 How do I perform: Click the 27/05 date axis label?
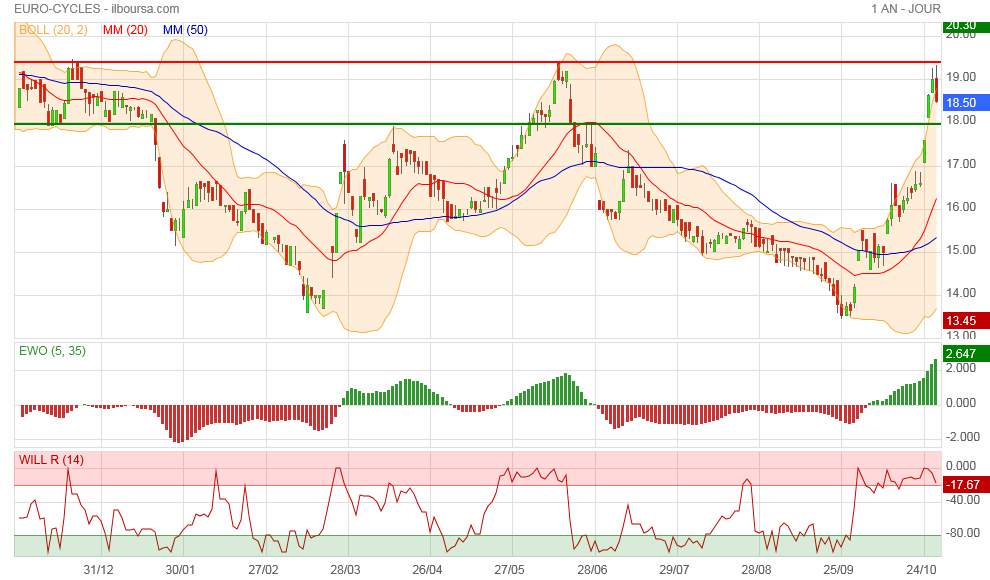click(x=510, y=570)
